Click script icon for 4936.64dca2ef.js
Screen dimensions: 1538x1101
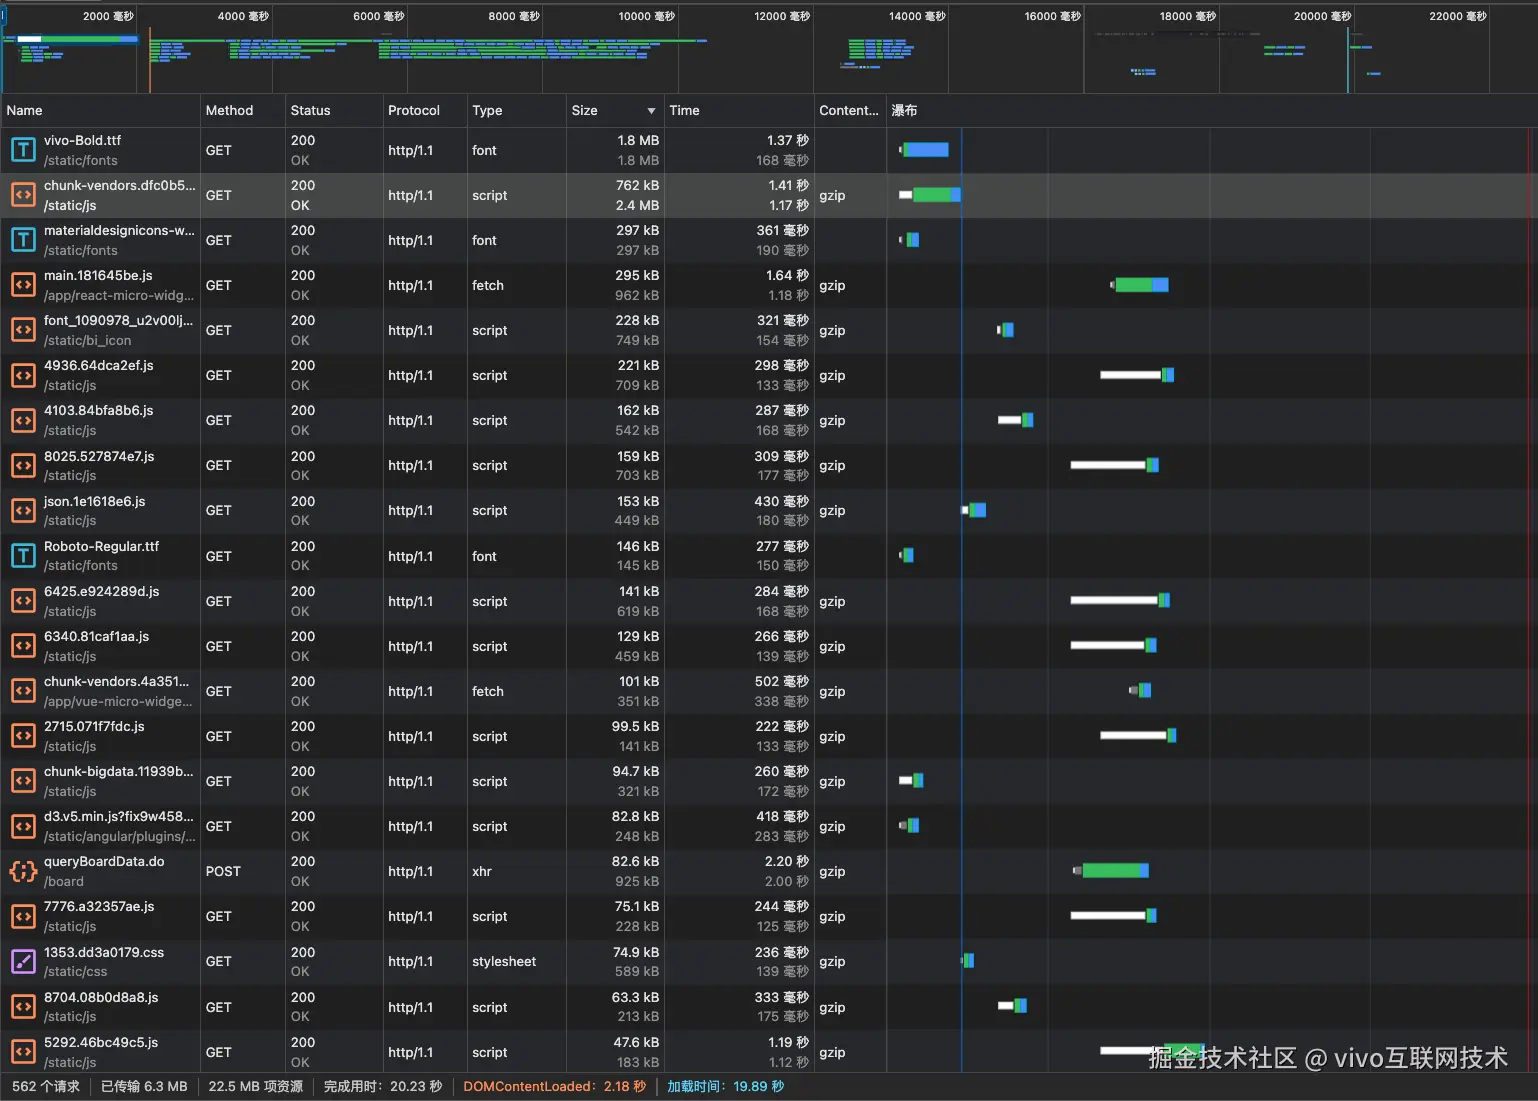click(x=23, y=375)
